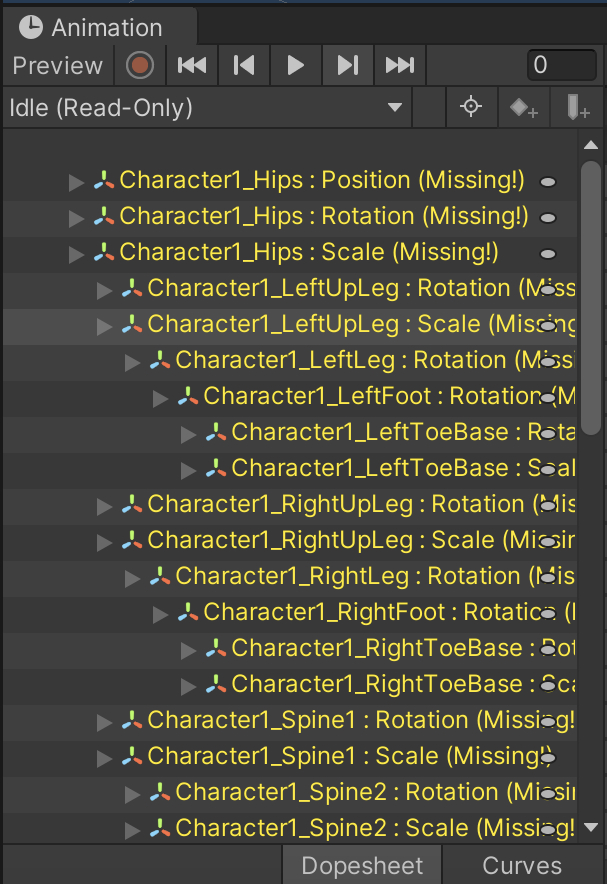The image size is (607, 884).
Task: Toggle Preview mode
Action: [x=58, y=66]
